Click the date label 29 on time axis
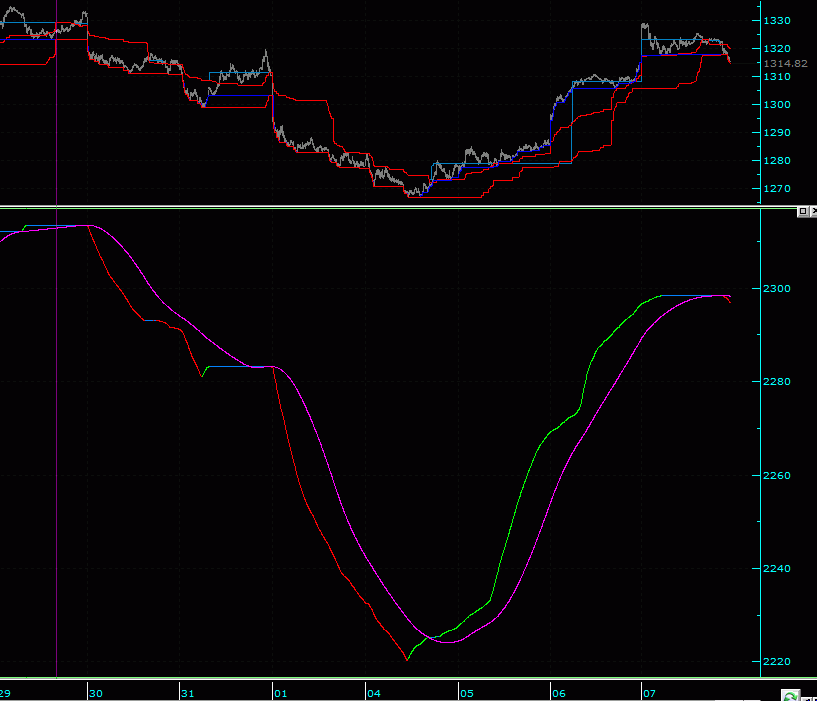Screen dimensions: 817x701 pos(5,694)
